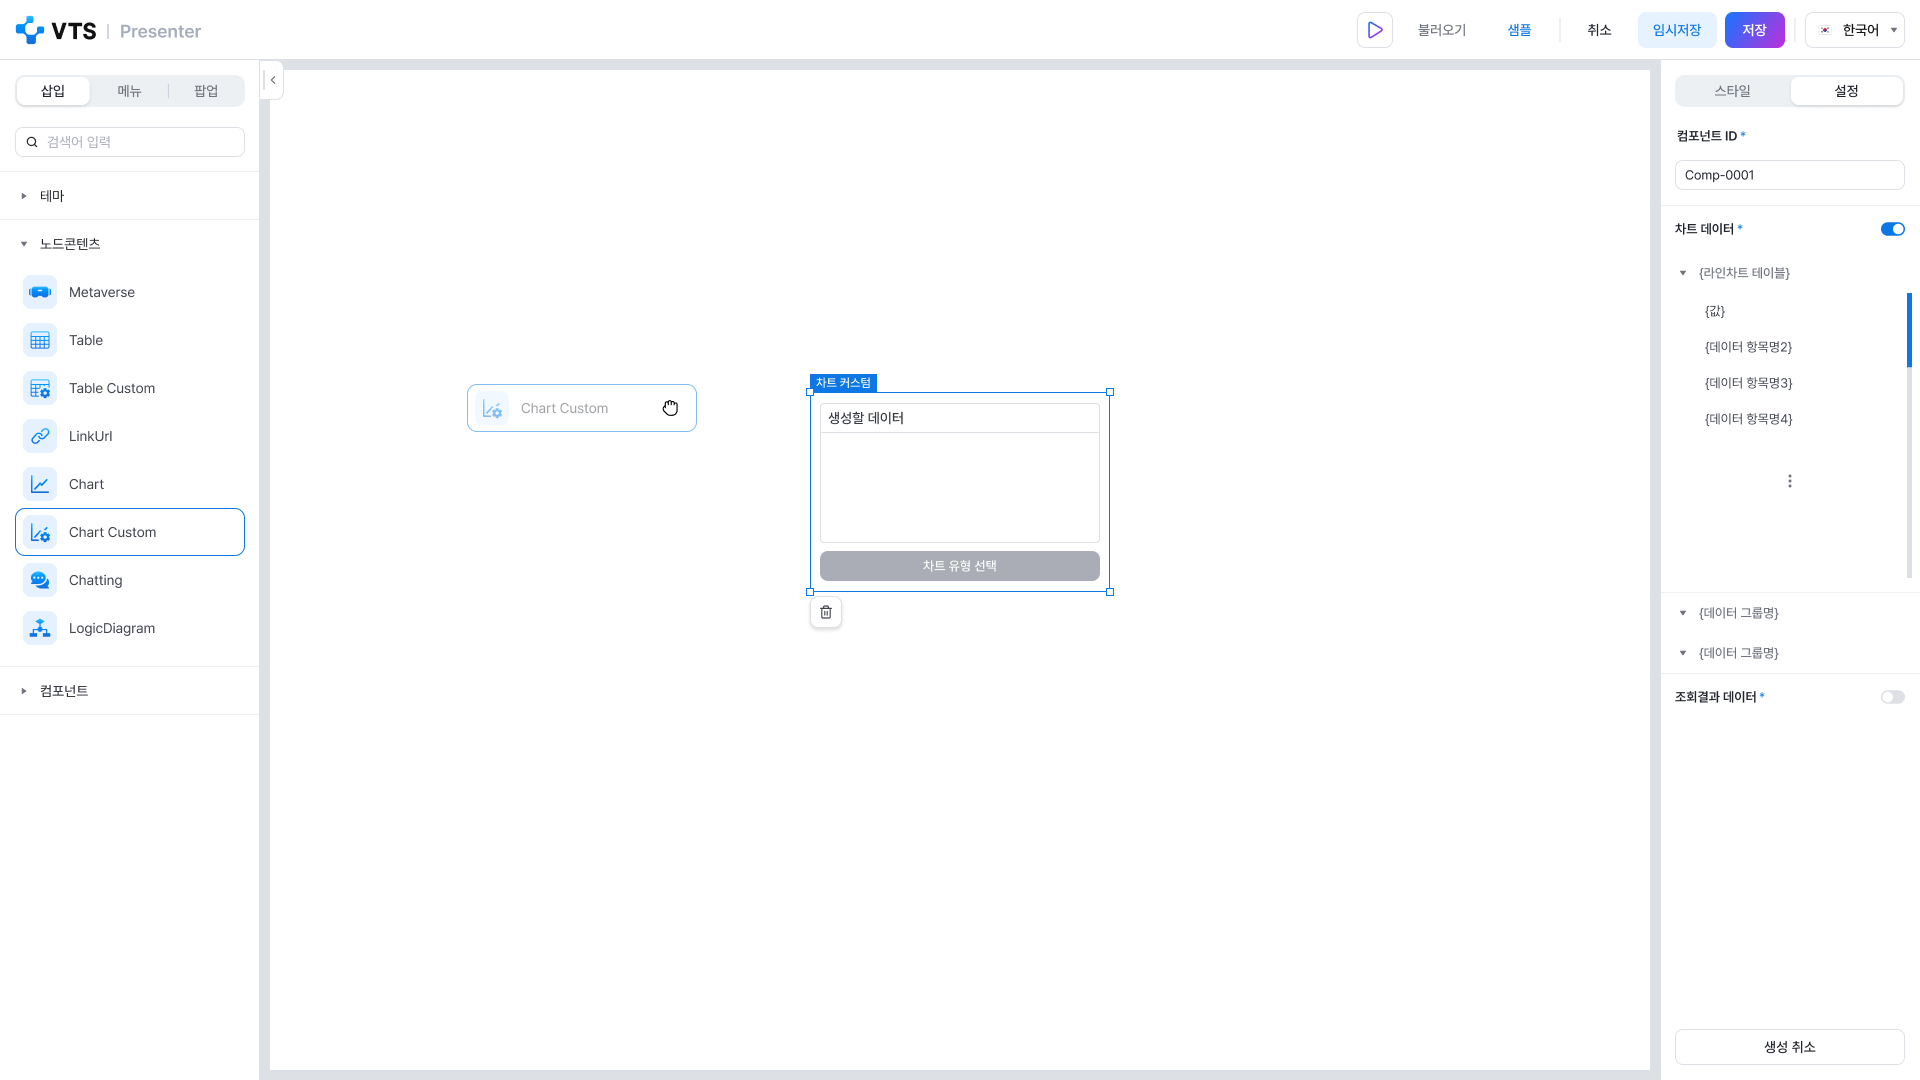This screenshot has width=1920, height=1080.
Task: Toggle the 차트 데이터 switch off
Action: point(1893,229)
